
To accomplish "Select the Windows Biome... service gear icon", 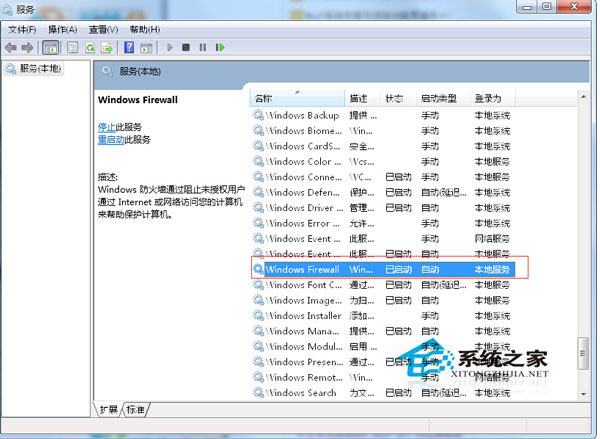I will click(259, 131).
